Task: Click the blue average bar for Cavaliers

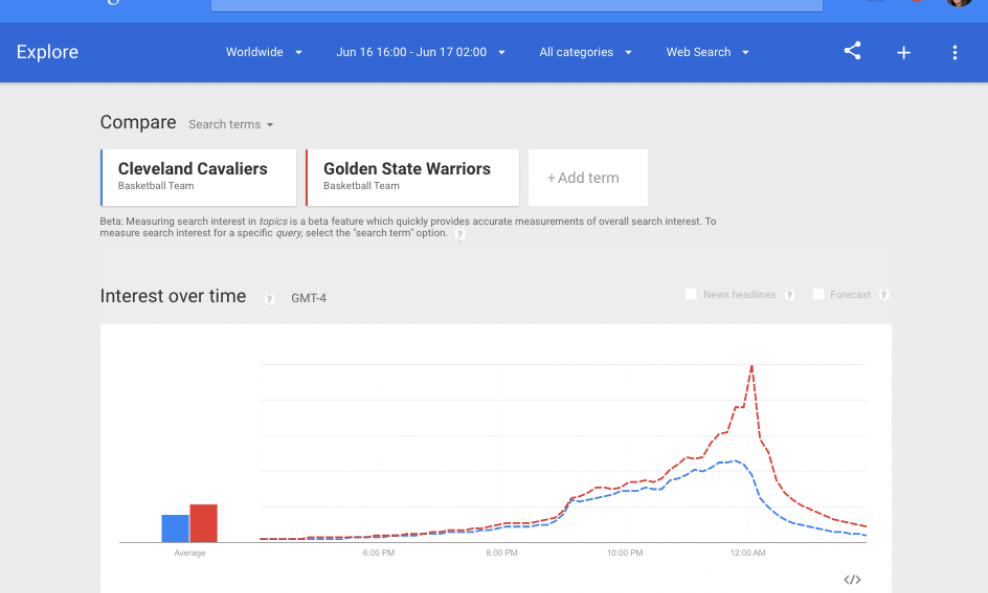Action: (175, 529)
